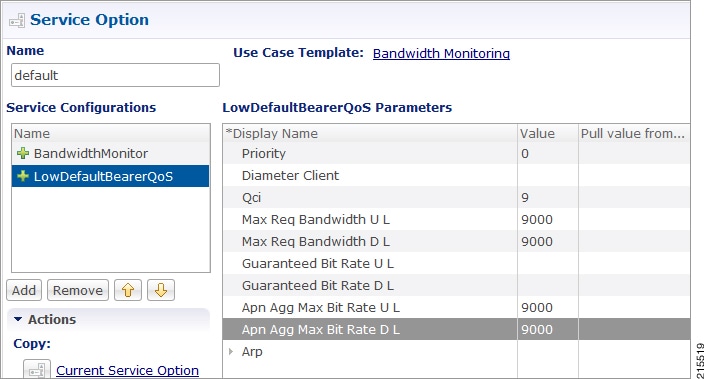Click the Qci value cell
This screenshot has height=379, width=704.
click(x=548, y=198)
